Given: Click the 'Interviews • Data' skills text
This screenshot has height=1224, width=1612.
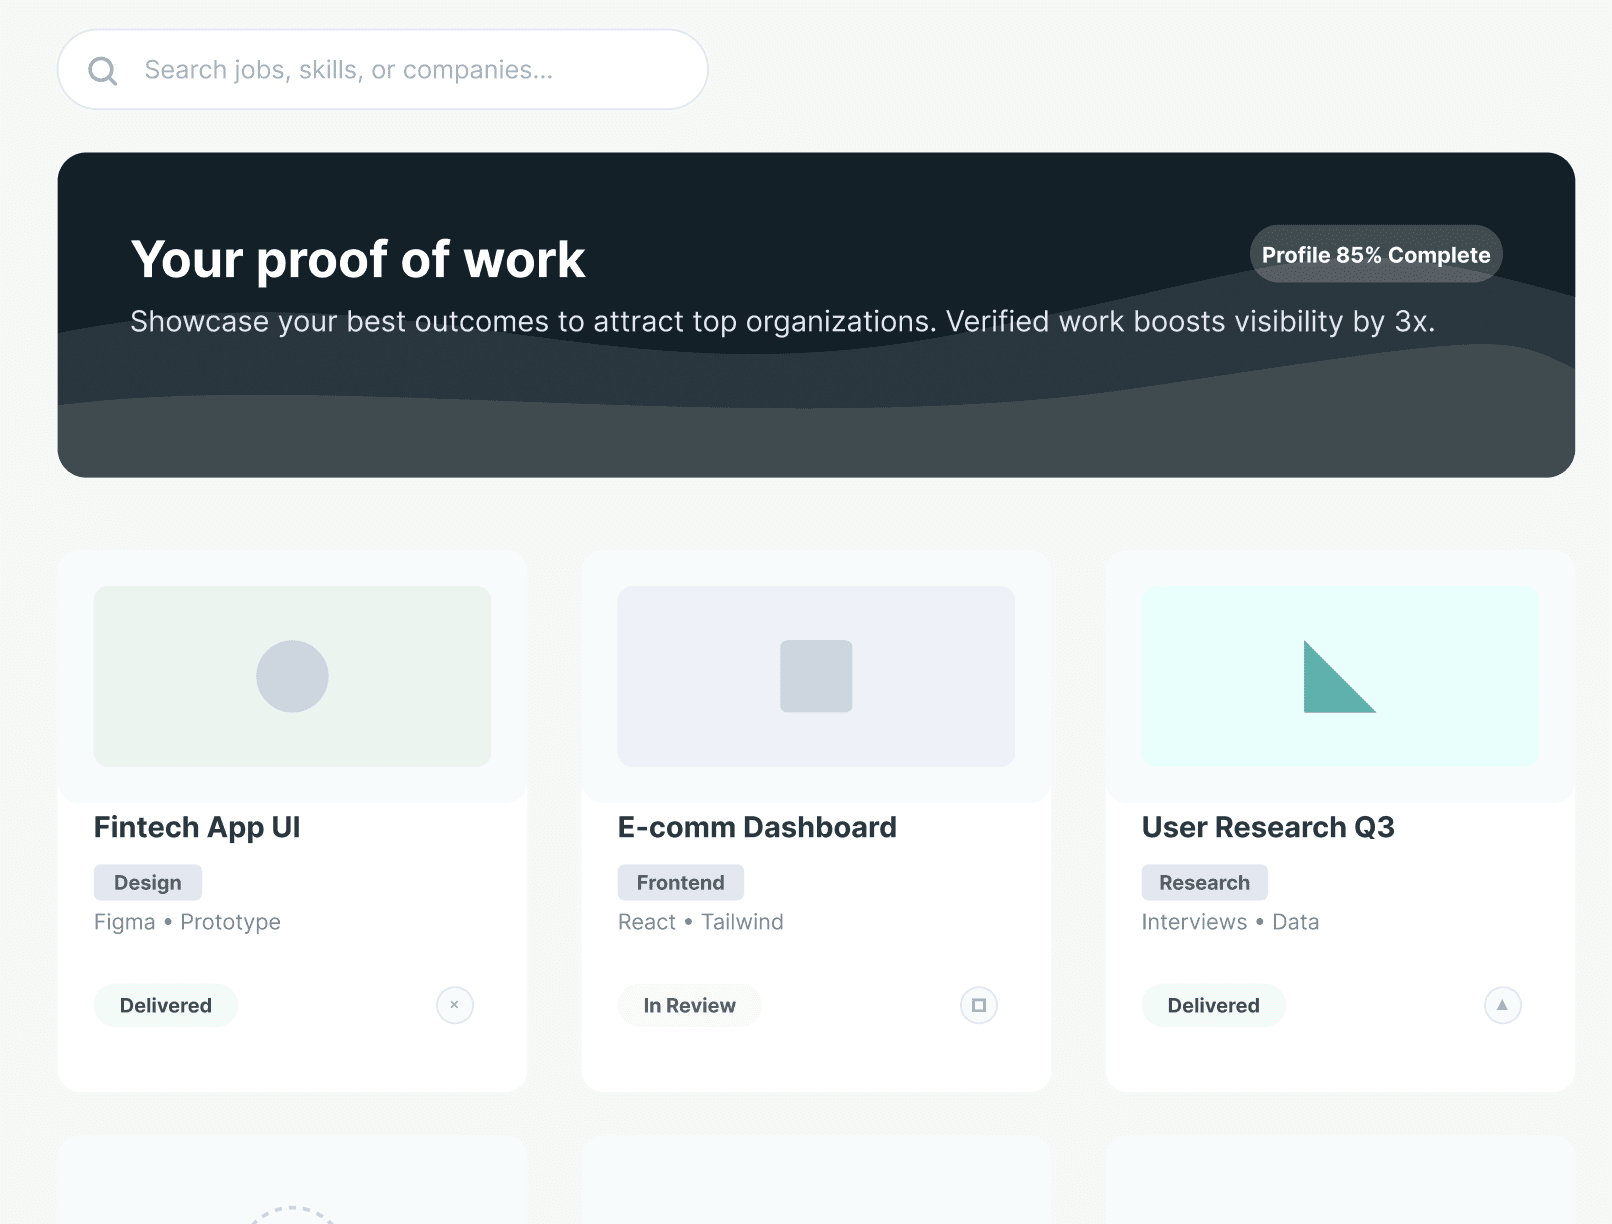Looking at the screenshot, I should tap(1230, 922).
